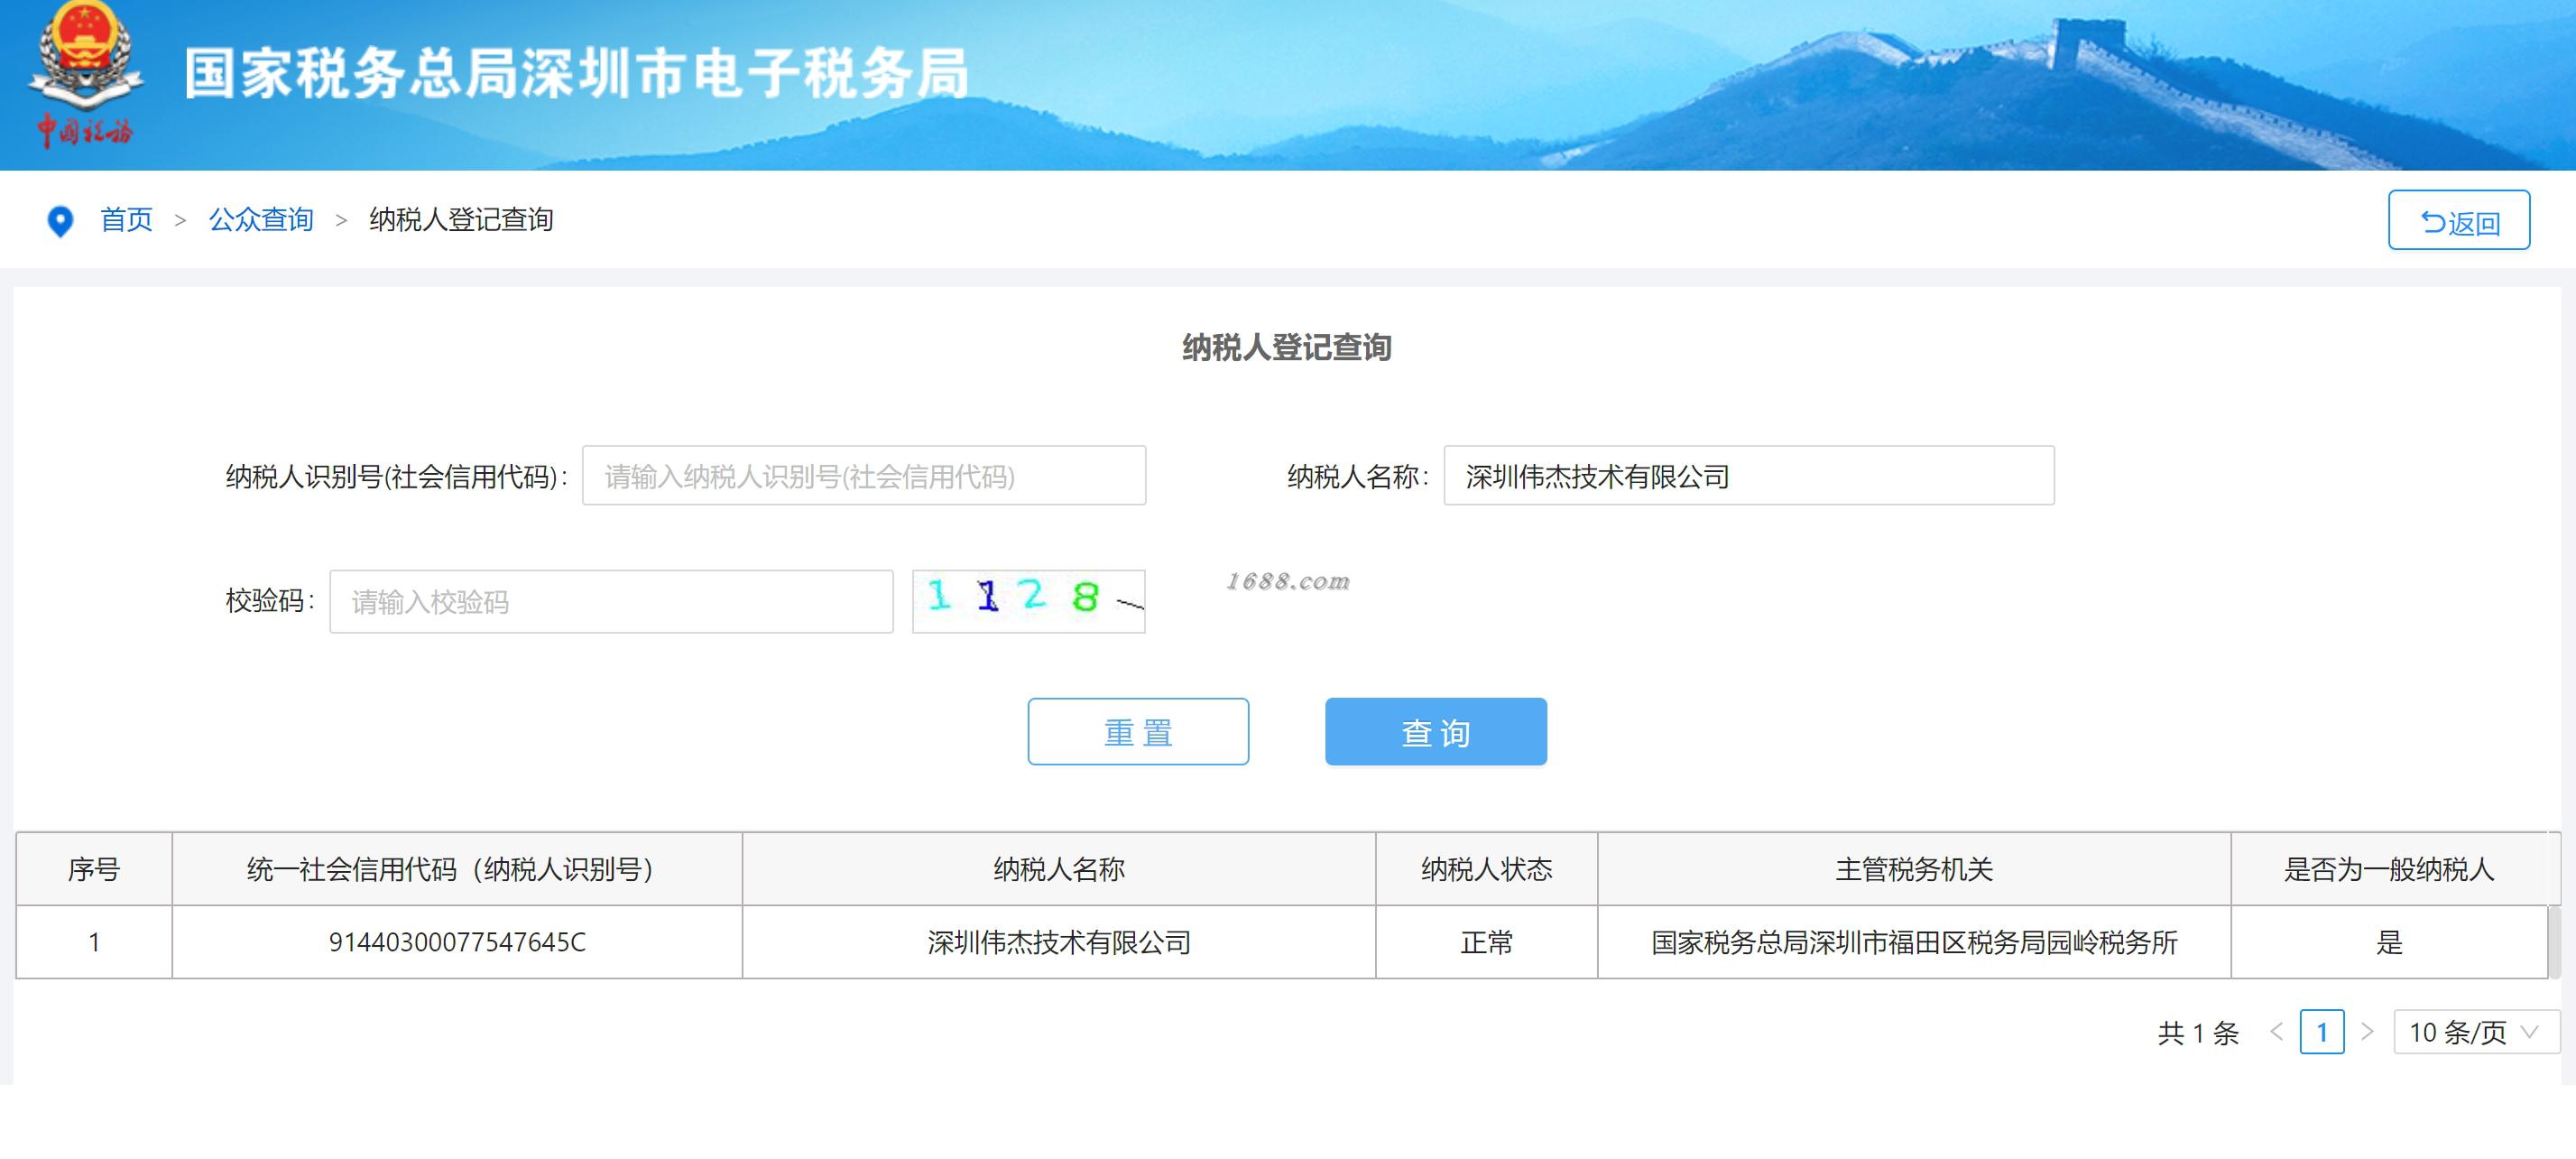Select credit code 91440300077547645C cell

click(457, 942)
